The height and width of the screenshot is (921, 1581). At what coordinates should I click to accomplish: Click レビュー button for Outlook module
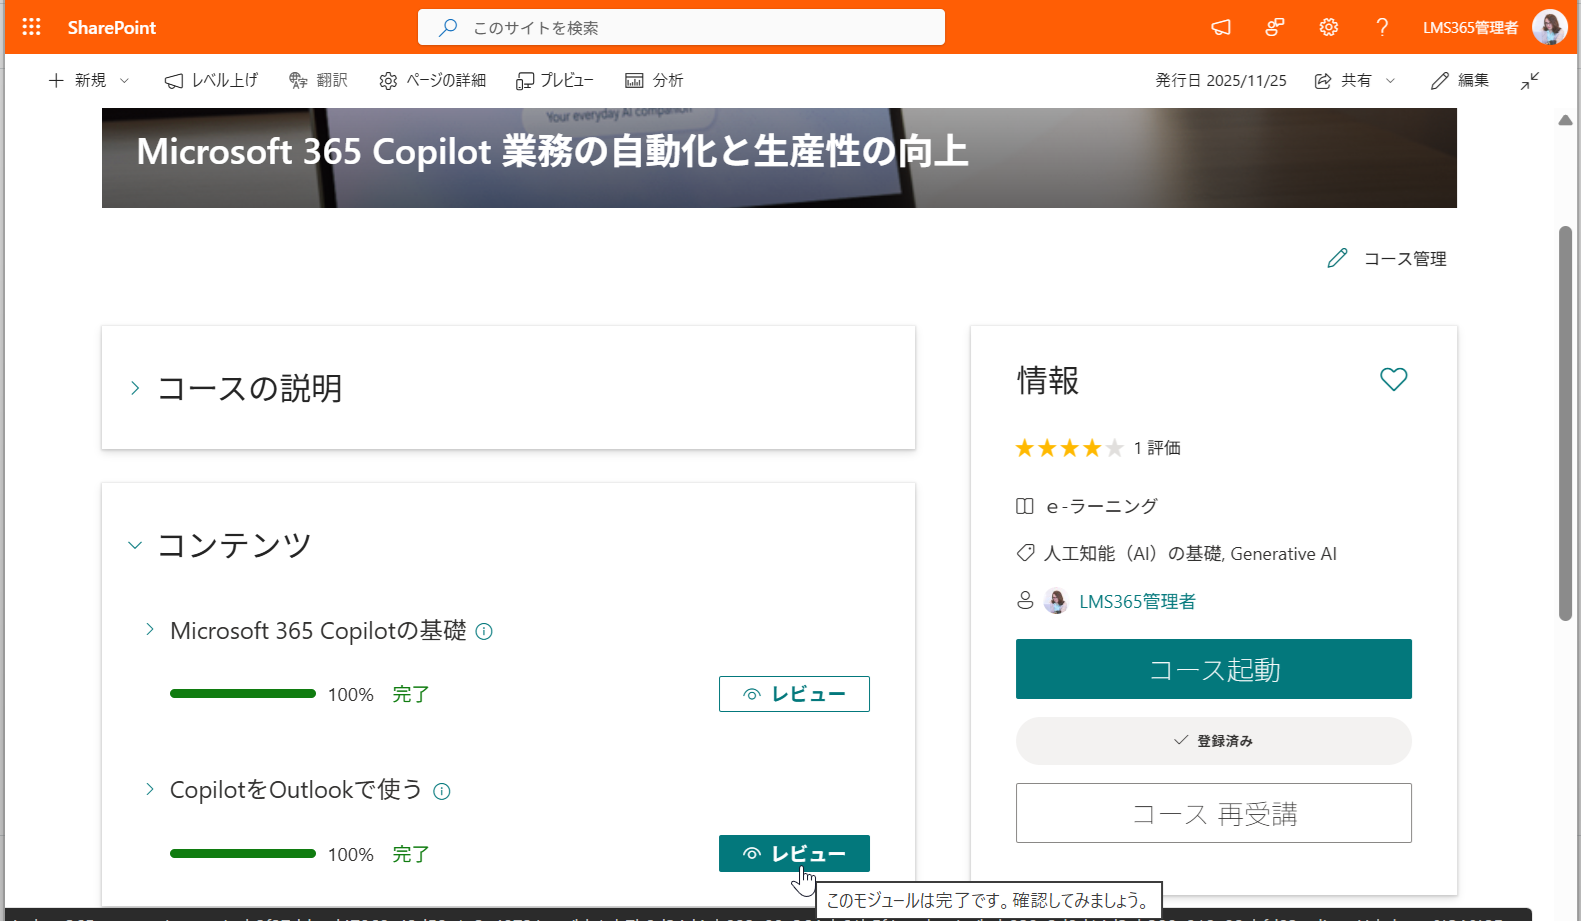[794, 853]
